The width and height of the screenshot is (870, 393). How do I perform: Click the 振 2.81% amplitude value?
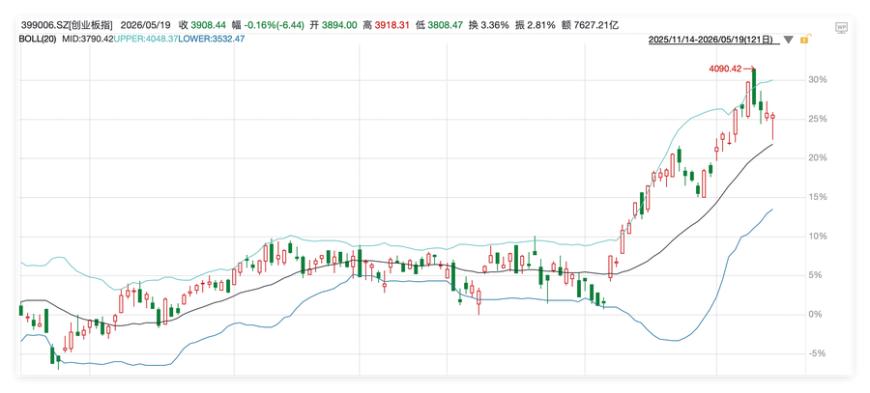click(x=534, y=25)
